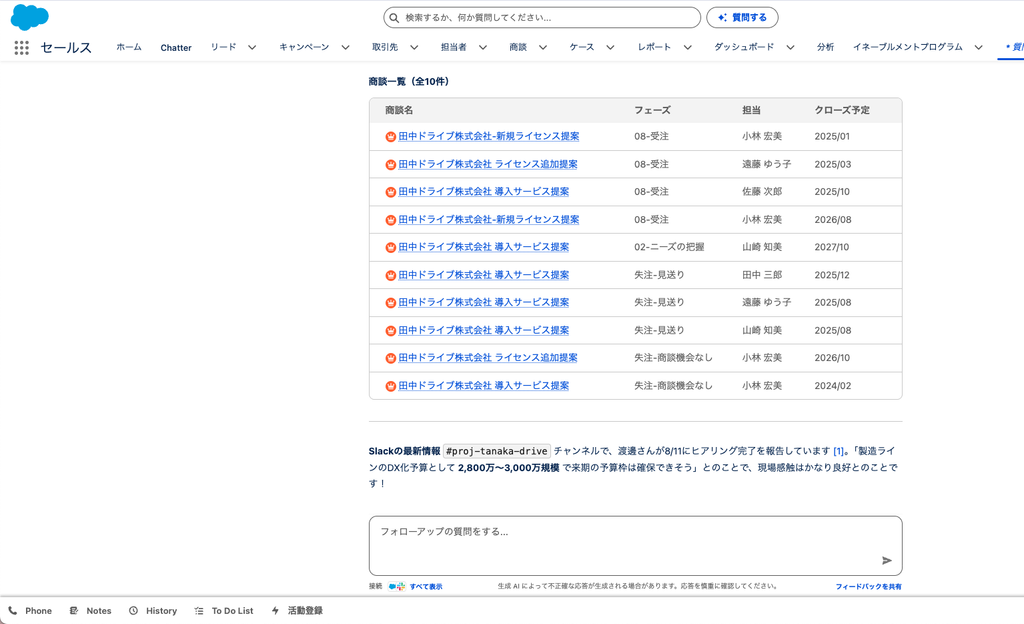Open the 取引先 tab label
Image resolution: width=1024 pixels, height=624 pixels.
pos(385,47)
